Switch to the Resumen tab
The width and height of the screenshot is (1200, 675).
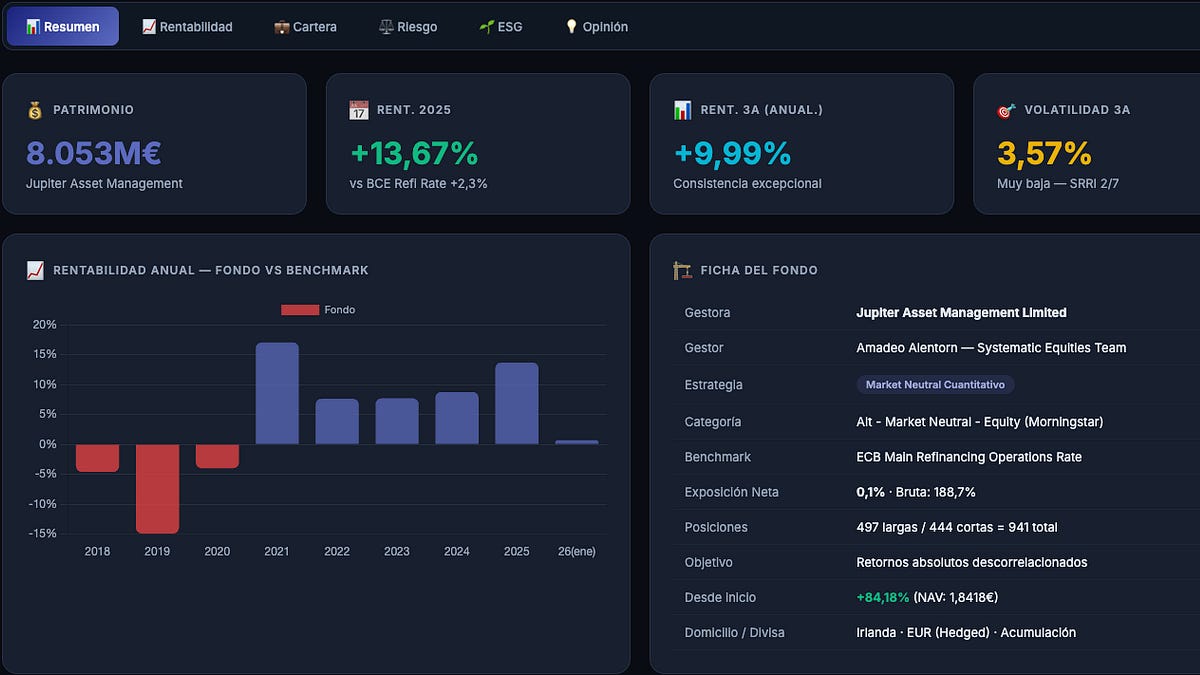(63, 27)
